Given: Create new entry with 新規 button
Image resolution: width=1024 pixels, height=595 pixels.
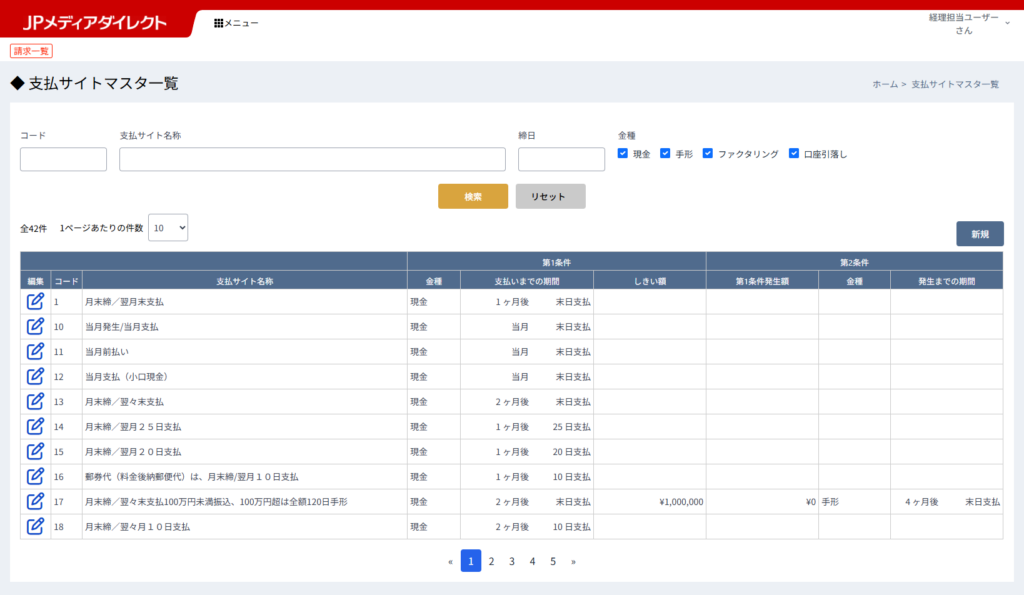Looking at the screenshot, I should (979, 234).
